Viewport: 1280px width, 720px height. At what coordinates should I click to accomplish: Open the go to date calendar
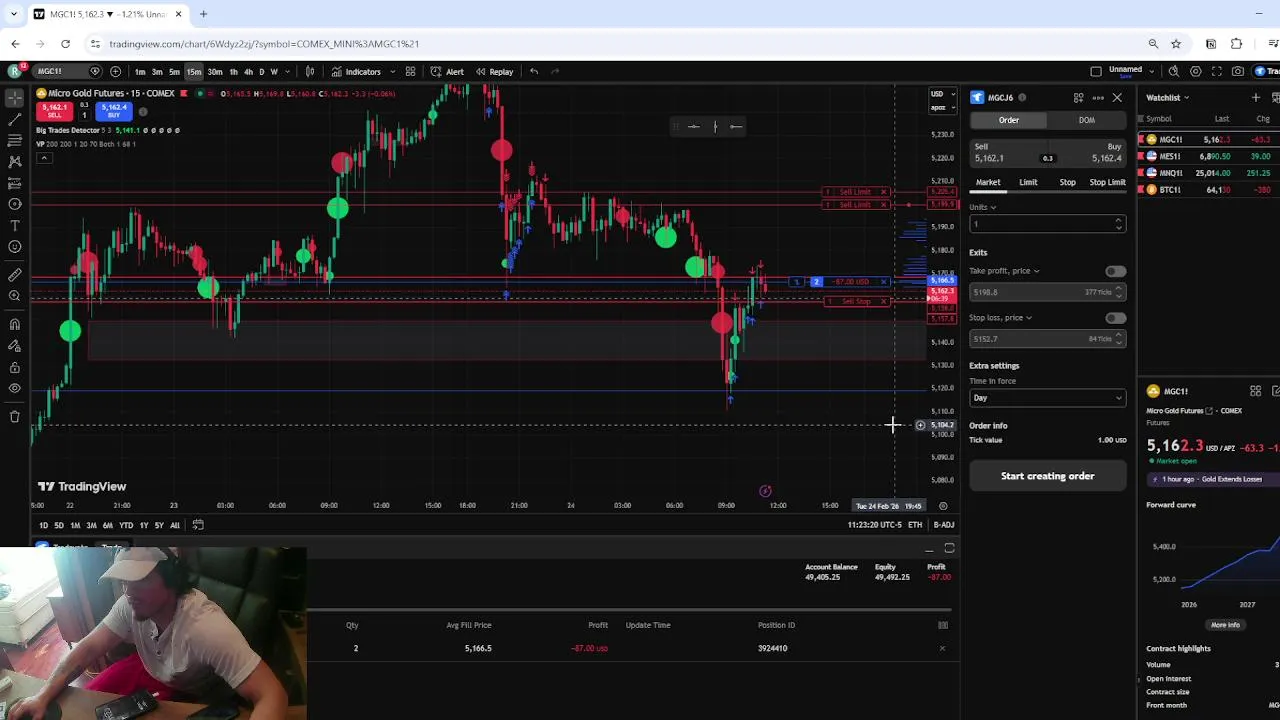[198, 525]
